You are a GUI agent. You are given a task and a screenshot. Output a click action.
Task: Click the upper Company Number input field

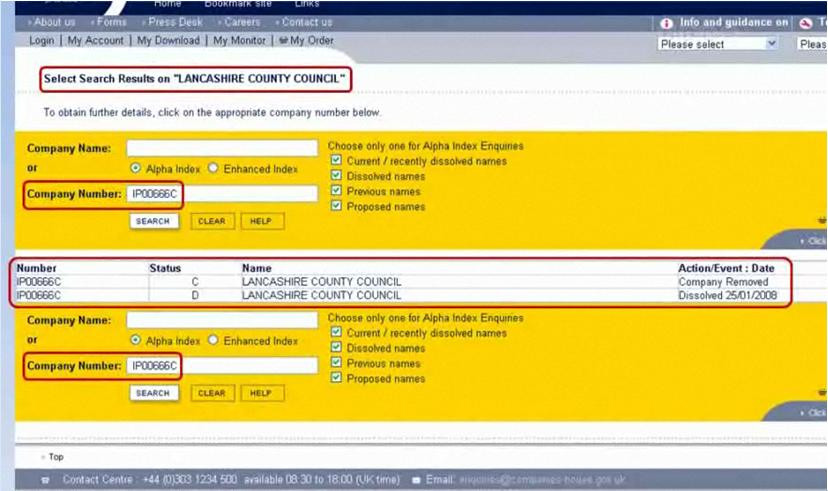222,194
